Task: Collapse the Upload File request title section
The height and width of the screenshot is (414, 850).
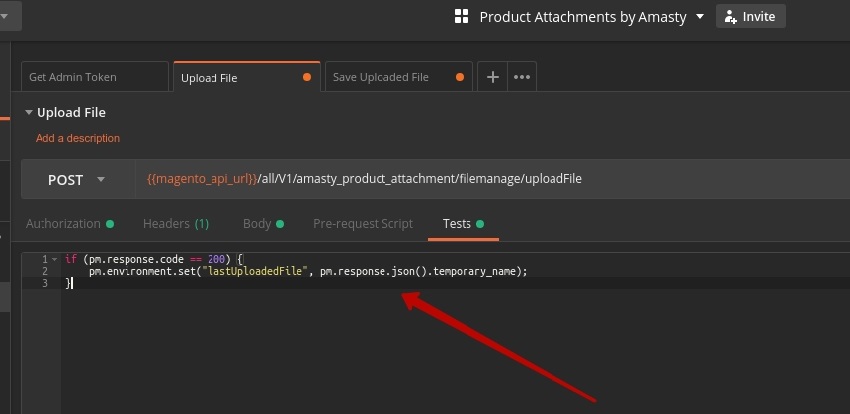Action: [x=28, y=113]
